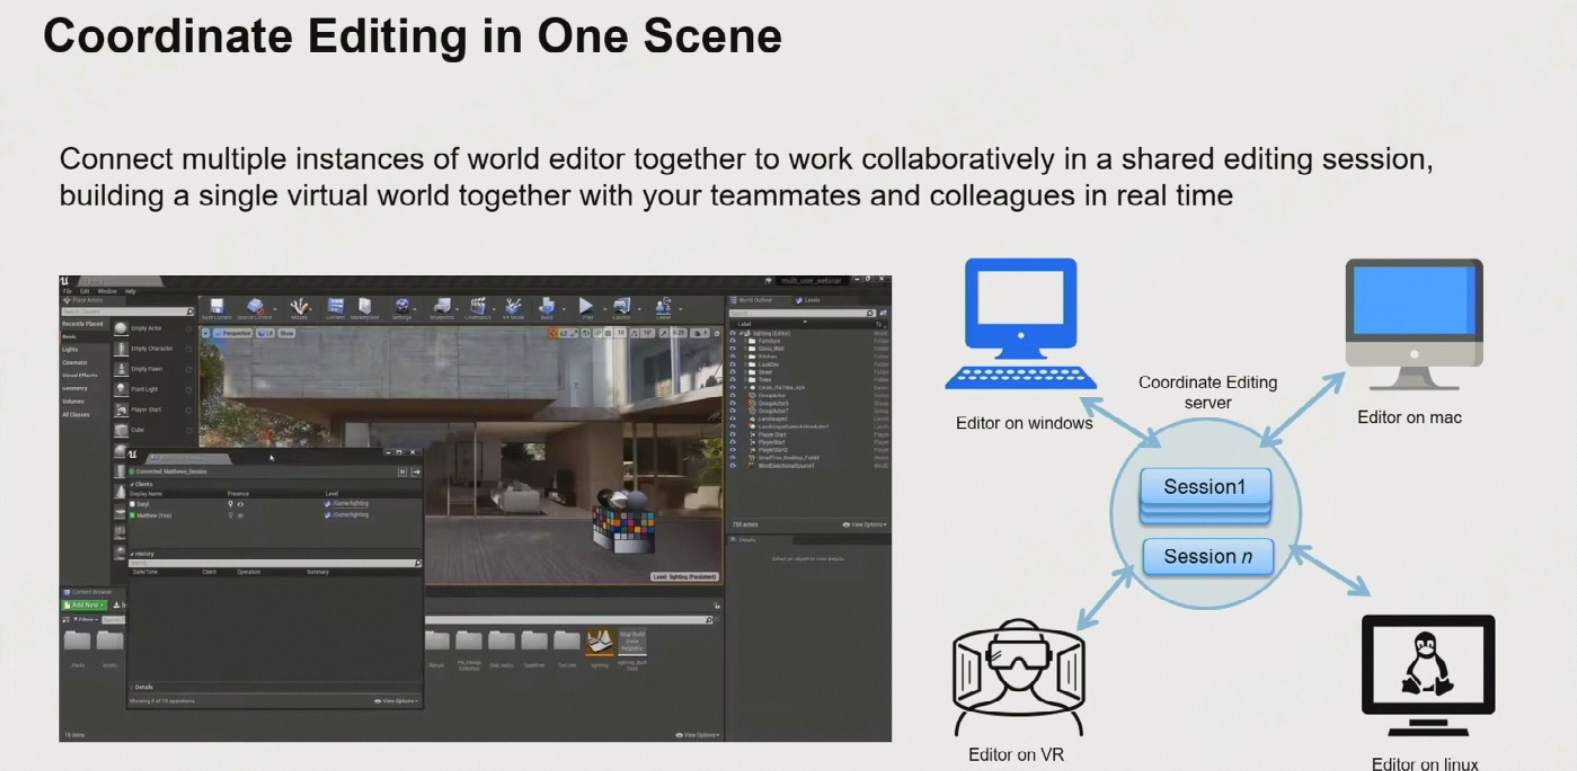Toggle the rotation snap angle icon
The width and height of the screenshot is (1577, 771).
[634, 333]
